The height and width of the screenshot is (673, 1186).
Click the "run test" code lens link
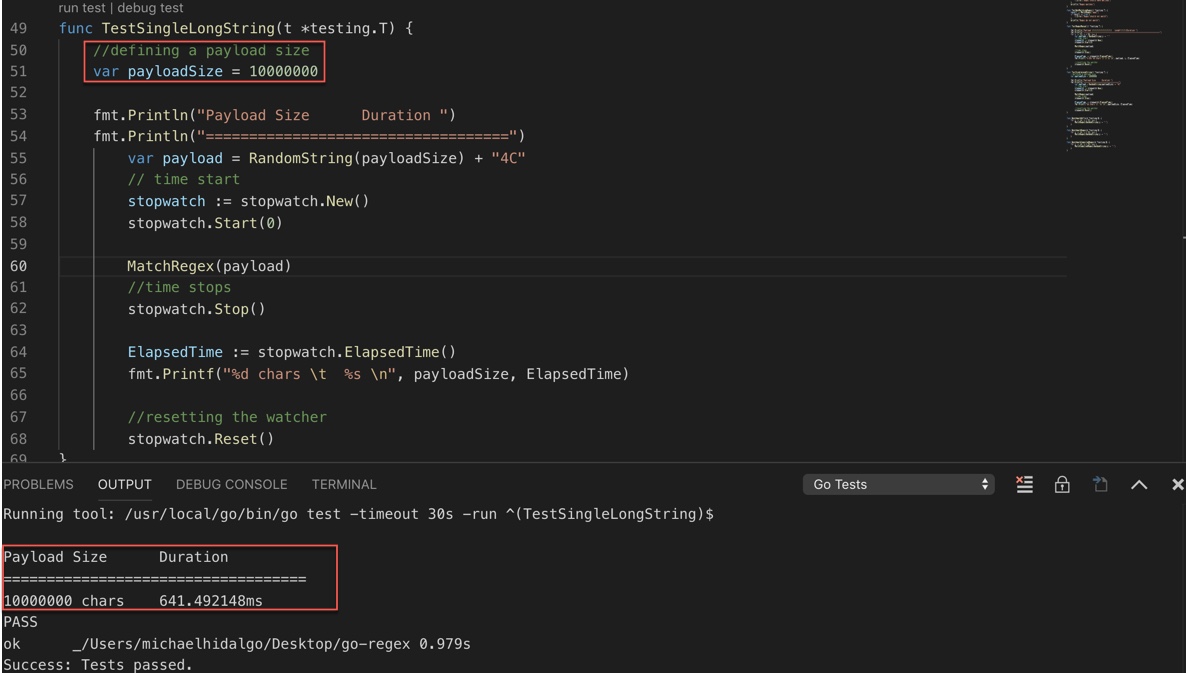82,8
